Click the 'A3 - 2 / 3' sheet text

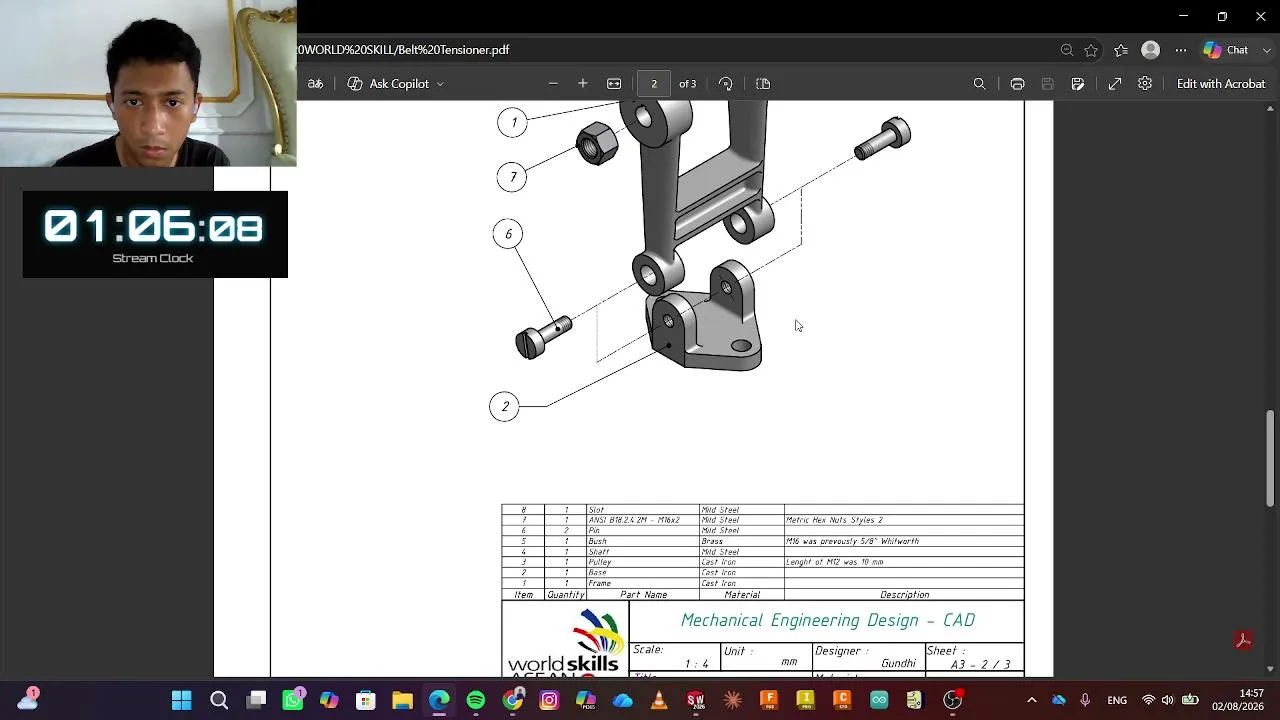(x=980, y=664)
